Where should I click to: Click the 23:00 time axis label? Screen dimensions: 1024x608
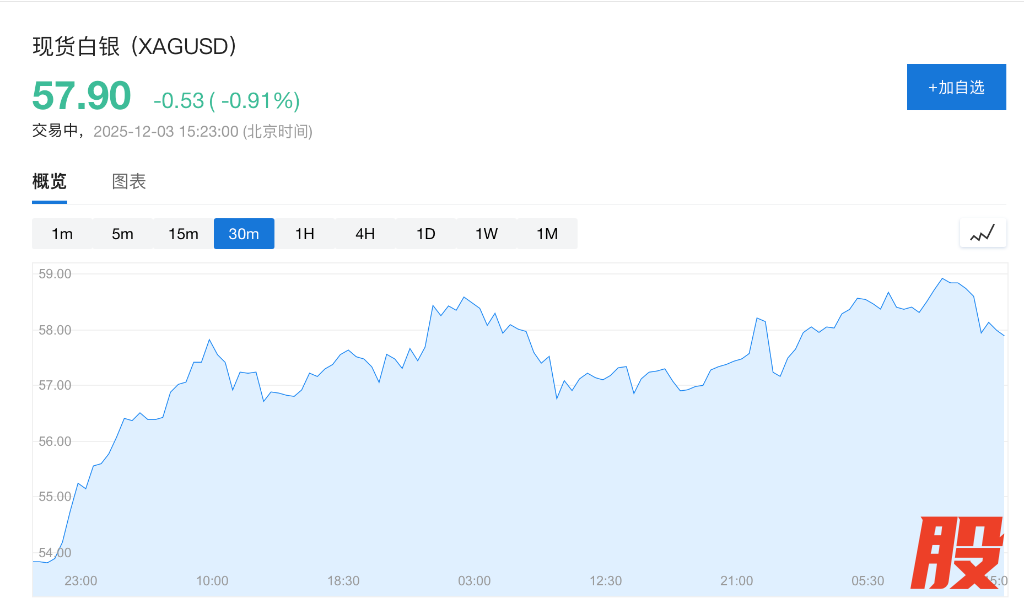(80, 581)
